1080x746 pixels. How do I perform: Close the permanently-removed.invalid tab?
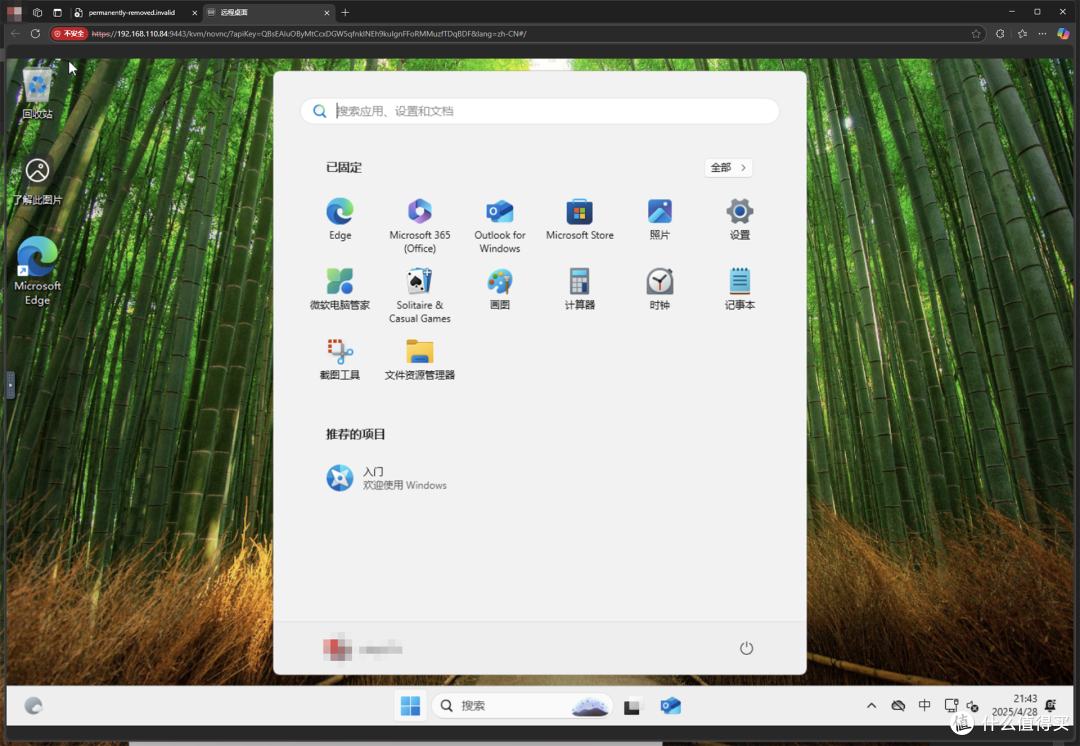(x=194, y=12)
